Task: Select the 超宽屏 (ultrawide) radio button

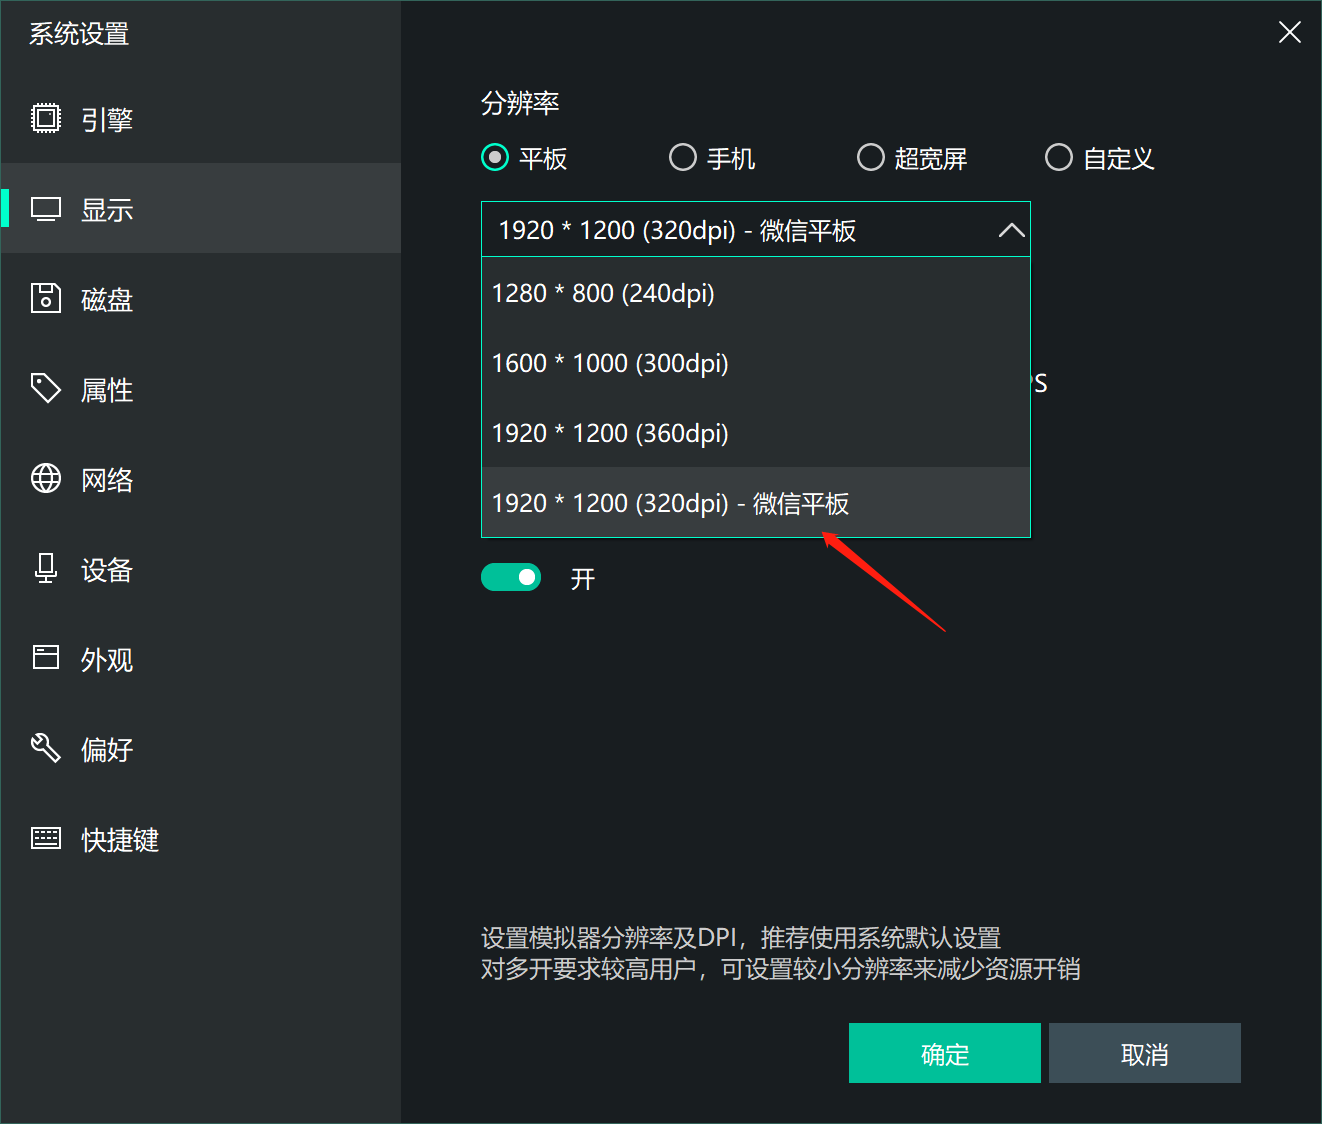Action: tap(871, 158)
